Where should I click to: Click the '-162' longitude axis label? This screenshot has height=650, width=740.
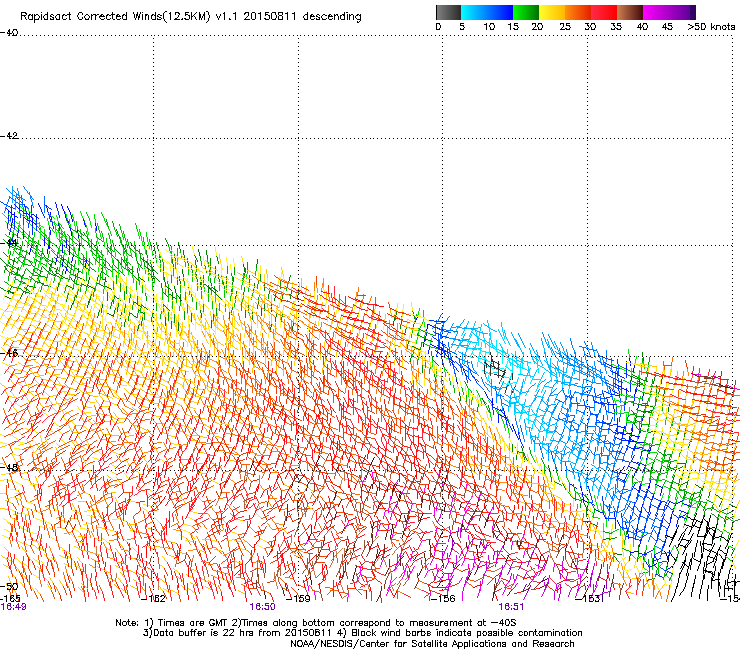click(x=153, y=599)
